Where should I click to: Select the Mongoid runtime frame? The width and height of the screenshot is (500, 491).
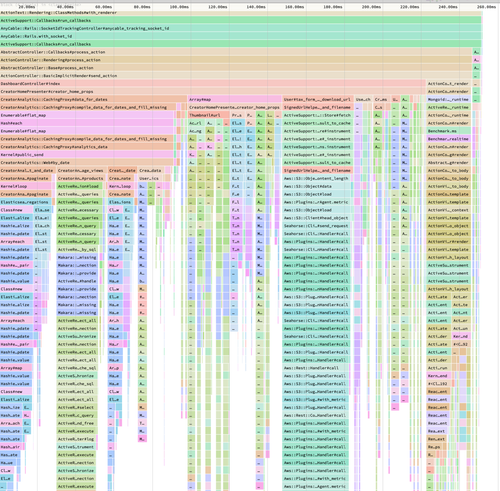point(449,99)
